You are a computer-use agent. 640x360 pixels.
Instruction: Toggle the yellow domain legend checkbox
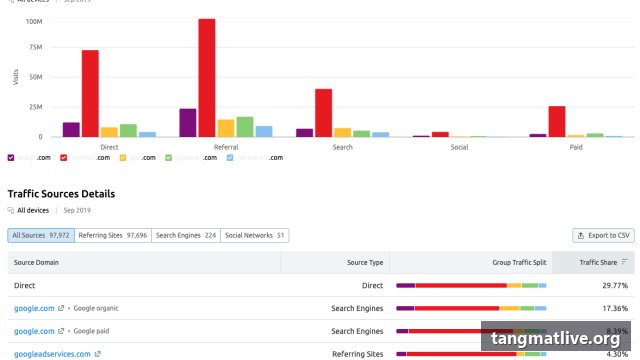coord(122,158)
